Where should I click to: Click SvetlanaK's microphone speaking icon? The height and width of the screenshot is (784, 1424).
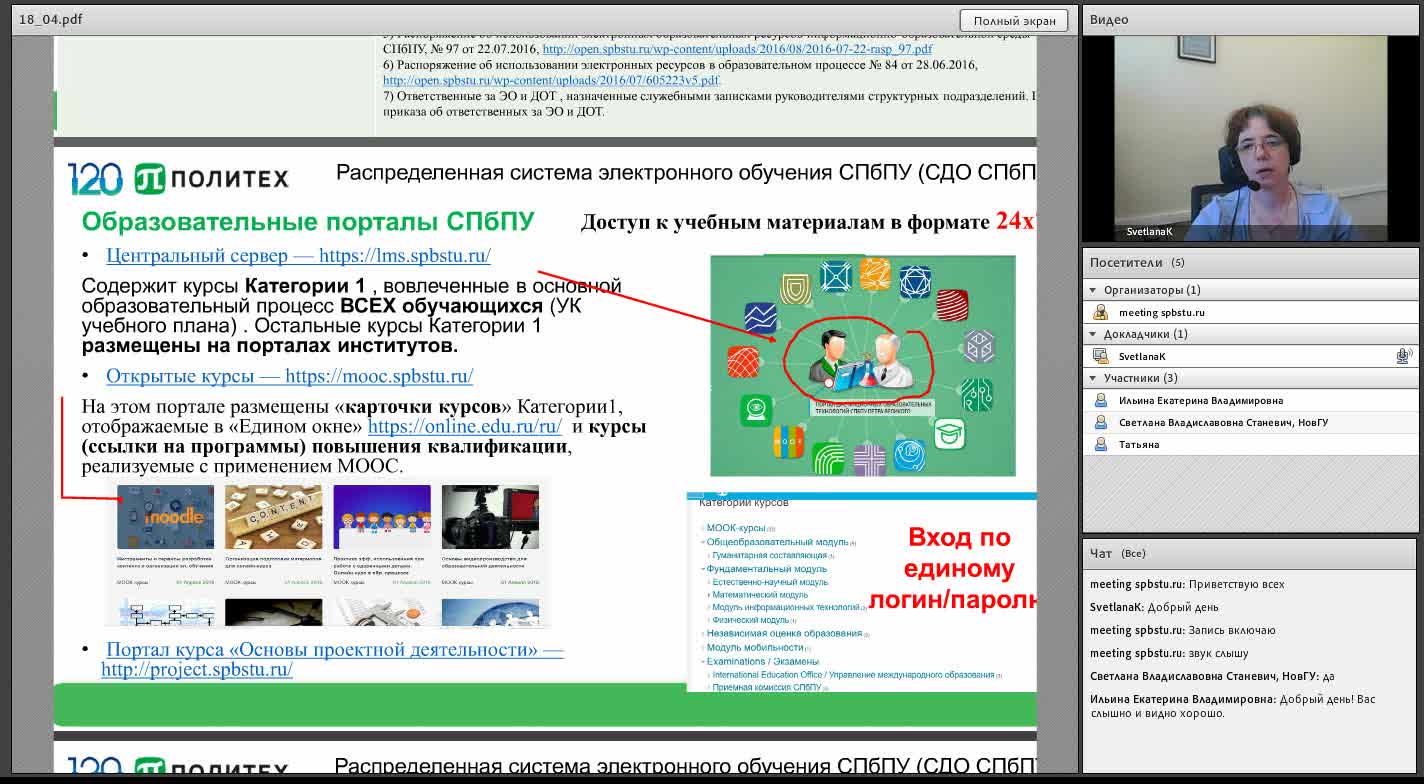click(x=1403, y=356)
